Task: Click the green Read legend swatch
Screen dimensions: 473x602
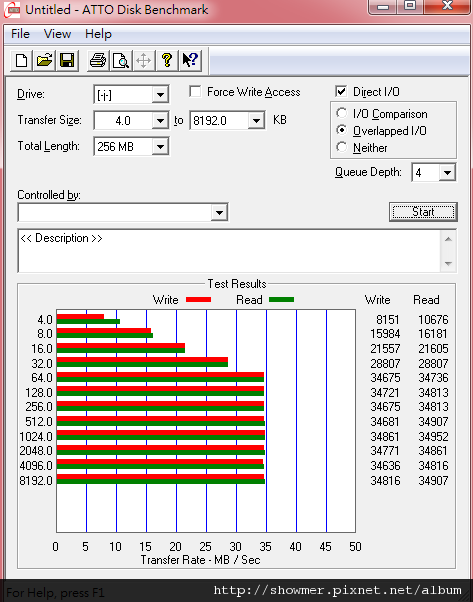Action: (x=281, y=299)
